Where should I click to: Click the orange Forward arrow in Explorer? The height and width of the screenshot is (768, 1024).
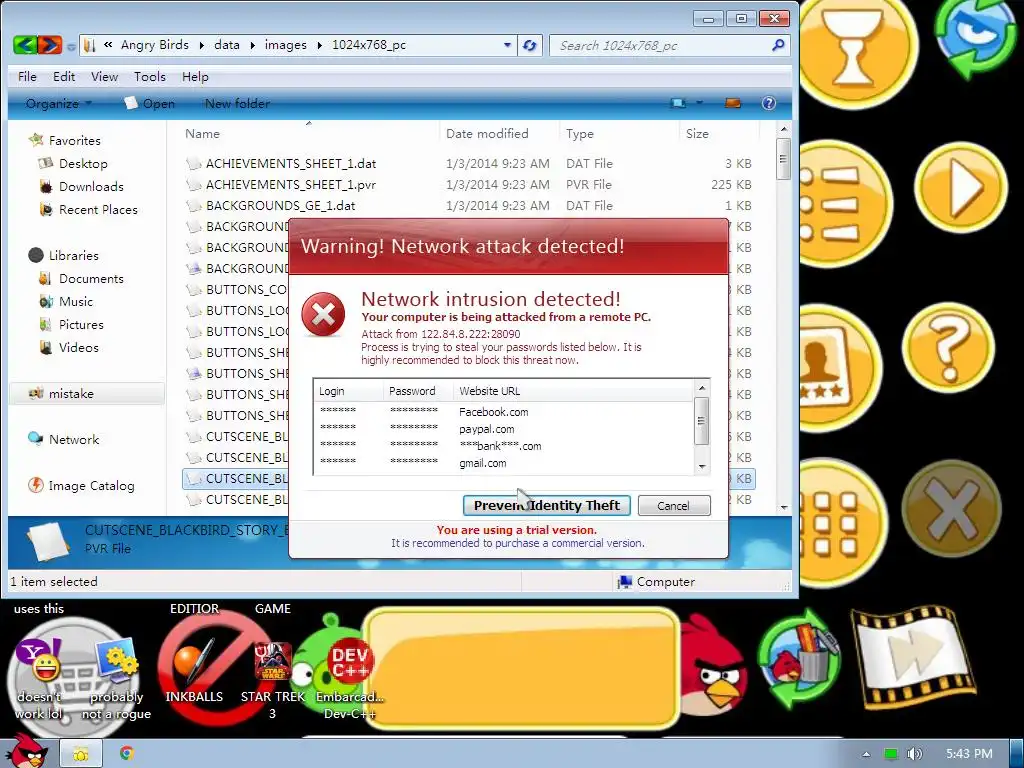coord(50,45)
